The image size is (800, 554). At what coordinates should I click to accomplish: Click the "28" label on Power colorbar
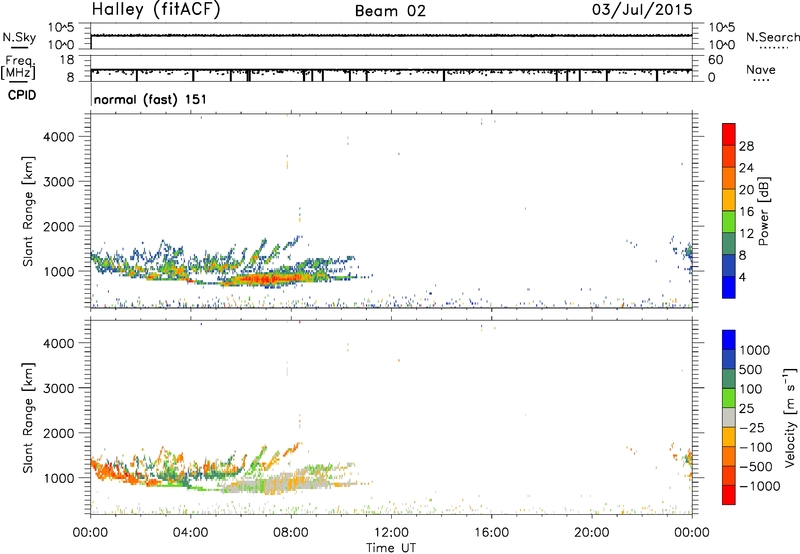pyautogui.click(x=746, y=146)
